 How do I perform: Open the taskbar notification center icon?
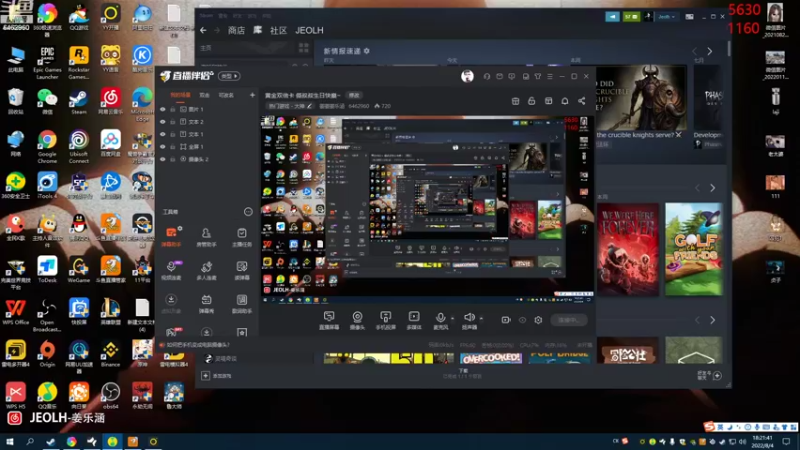tap(787, 441)
